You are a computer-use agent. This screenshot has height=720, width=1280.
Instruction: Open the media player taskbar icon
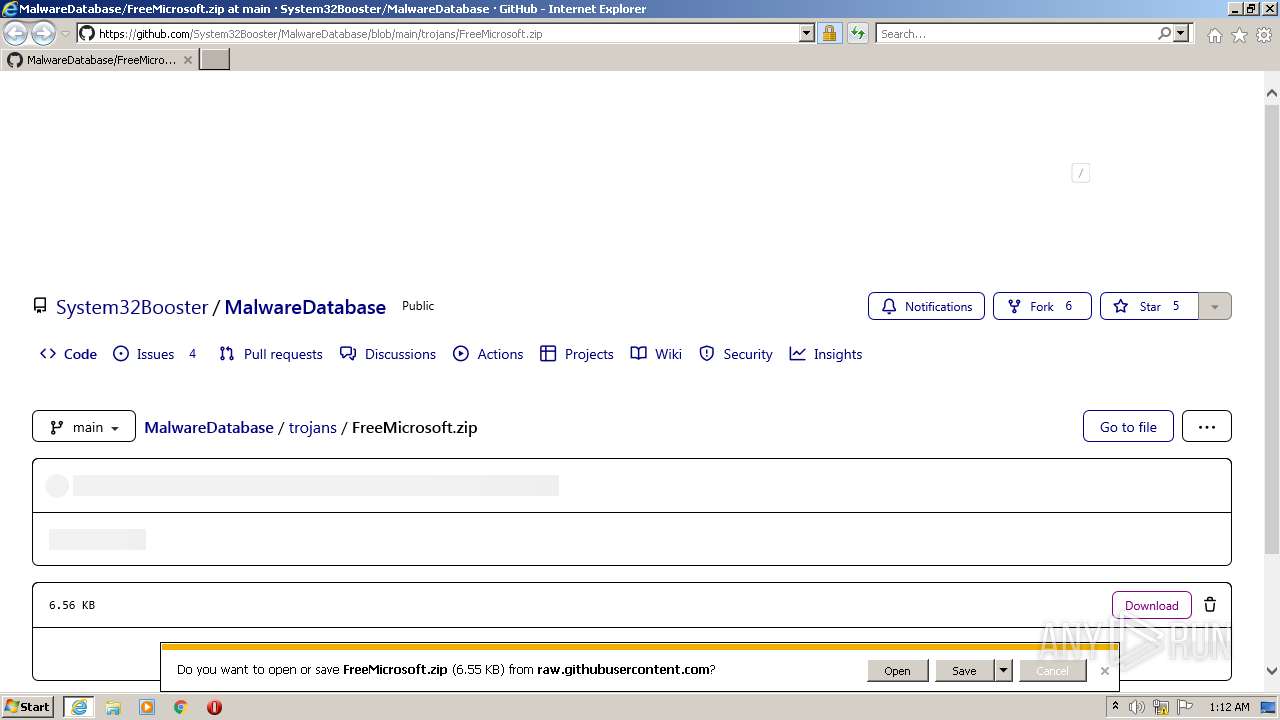click(147, 707)
